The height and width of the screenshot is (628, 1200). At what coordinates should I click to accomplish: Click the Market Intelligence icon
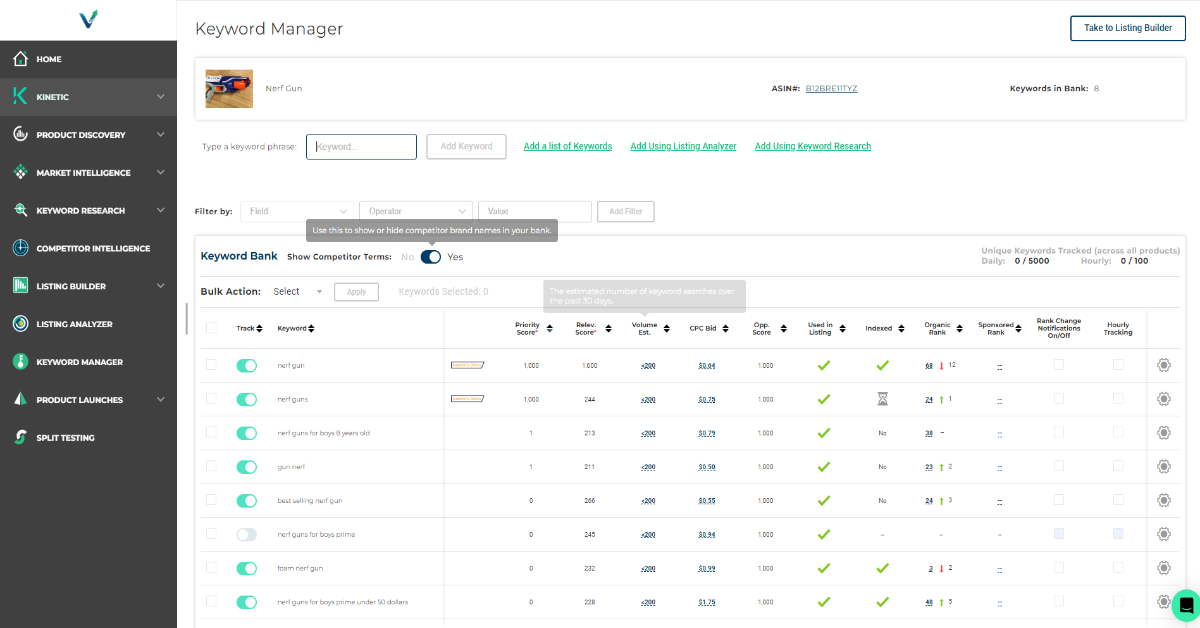coord(20,173)
